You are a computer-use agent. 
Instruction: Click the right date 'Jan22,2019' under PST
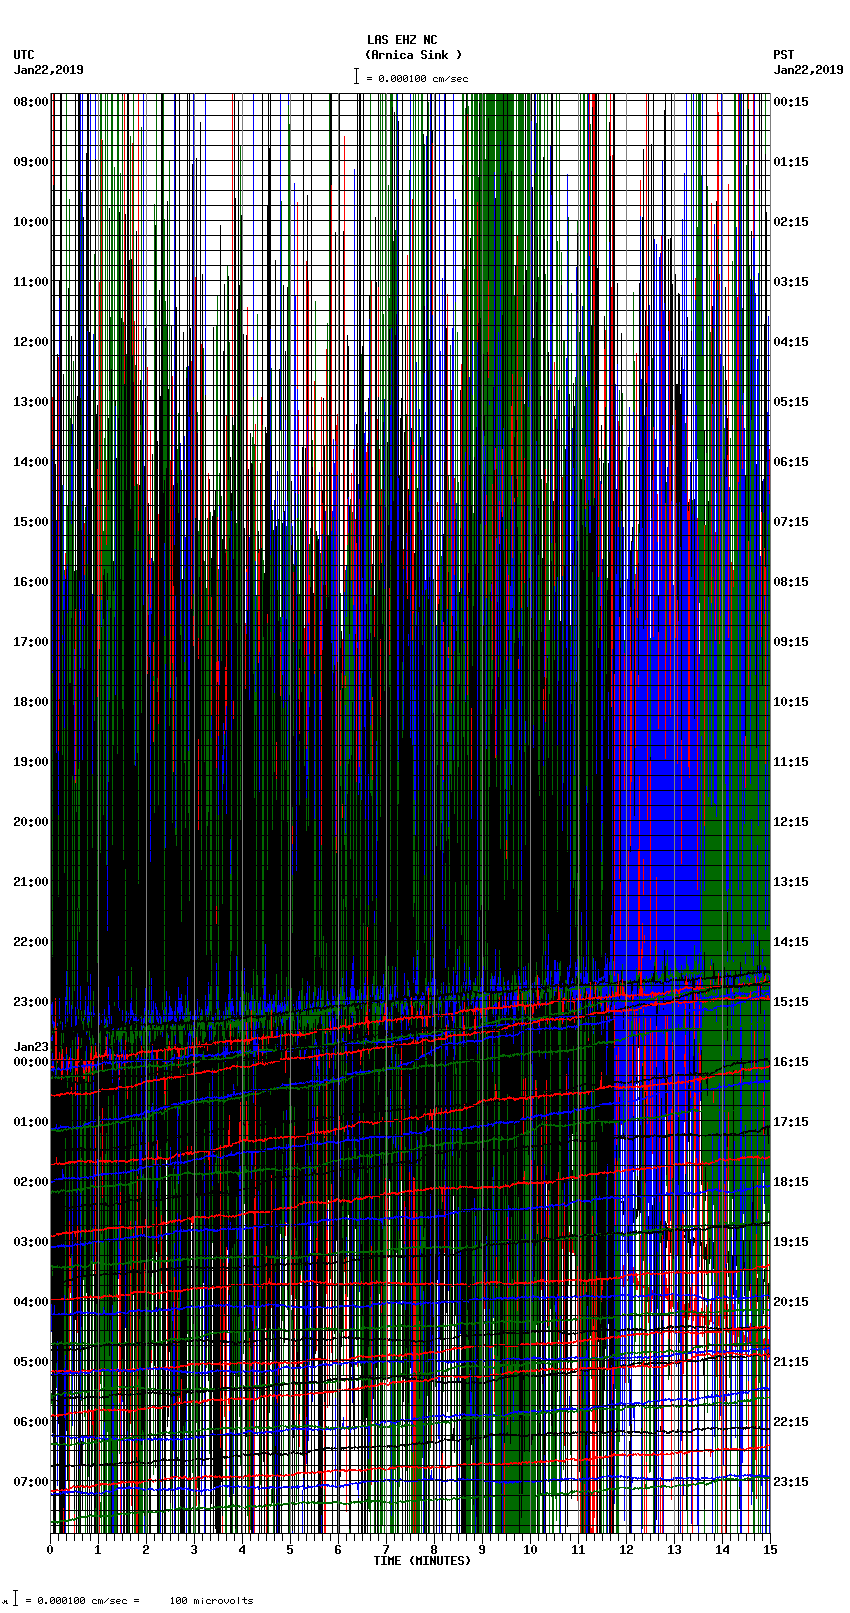[x=808, y=70]
